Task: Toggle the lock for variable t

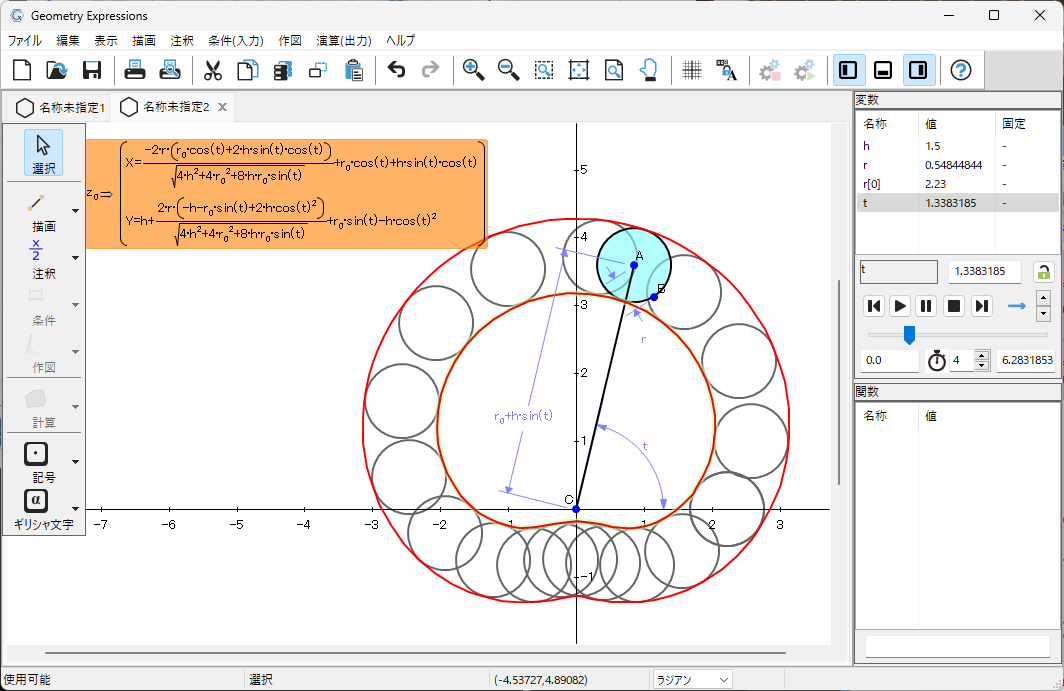Action: click(x=1043, y=272)
